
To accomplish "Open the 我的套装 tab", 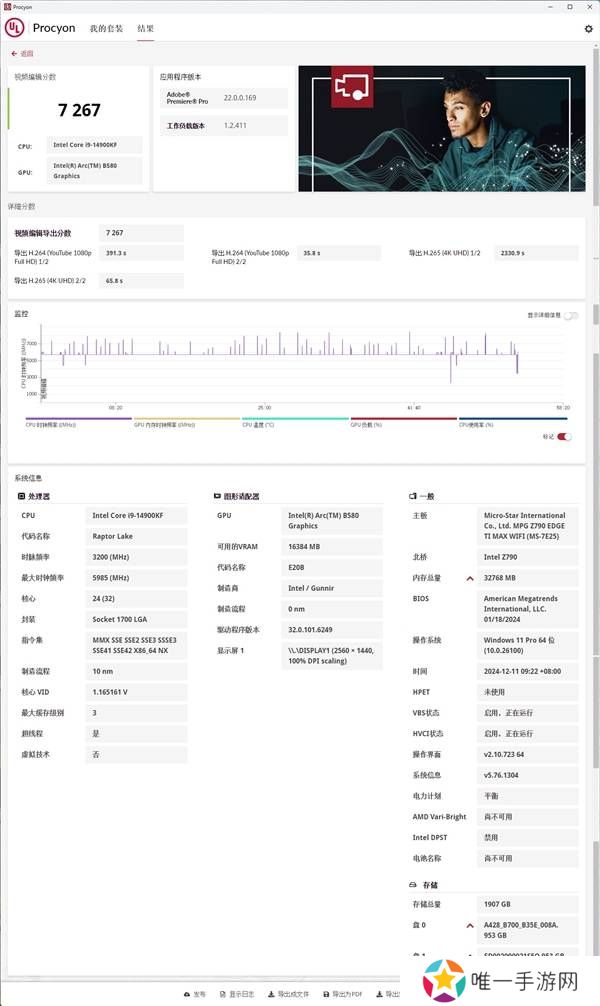I will click(x=106, y=29).
